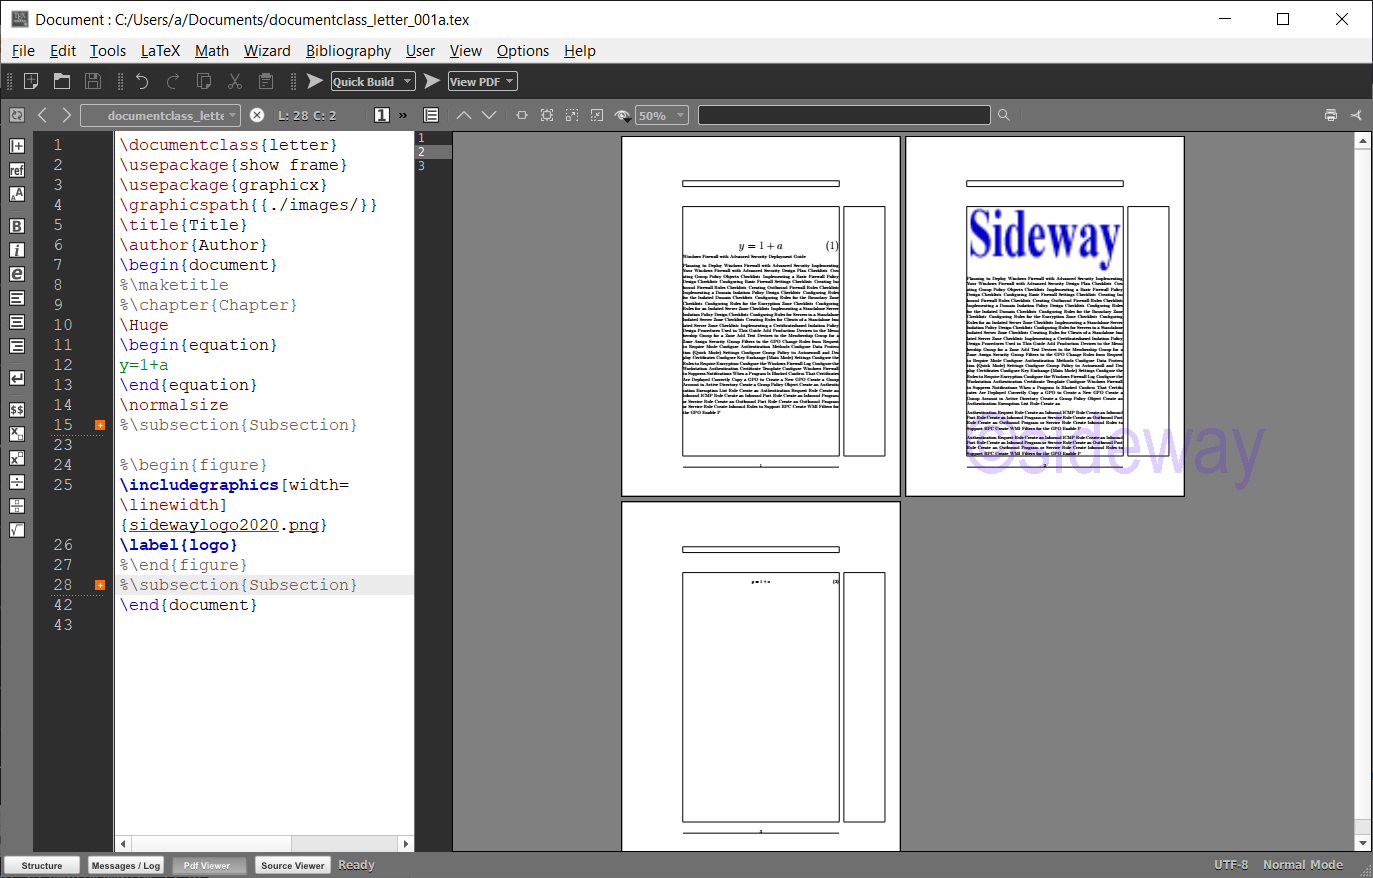Open the Messages / Log panel
This screenshot has height=878, width=1373.
[x=125, y=865]
